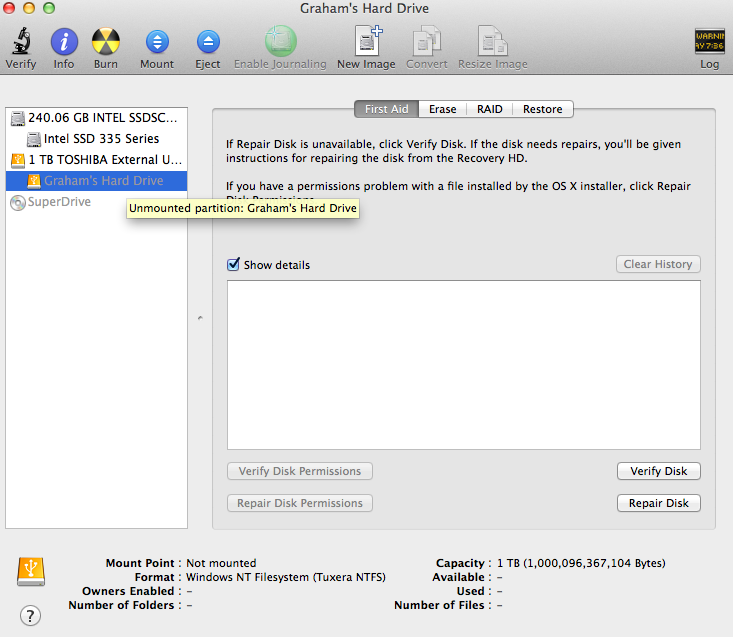The width and height of the screenshot is (733, 637).
Task: Uncheck the Show details checkbox
Action: [x=233, y=265]
